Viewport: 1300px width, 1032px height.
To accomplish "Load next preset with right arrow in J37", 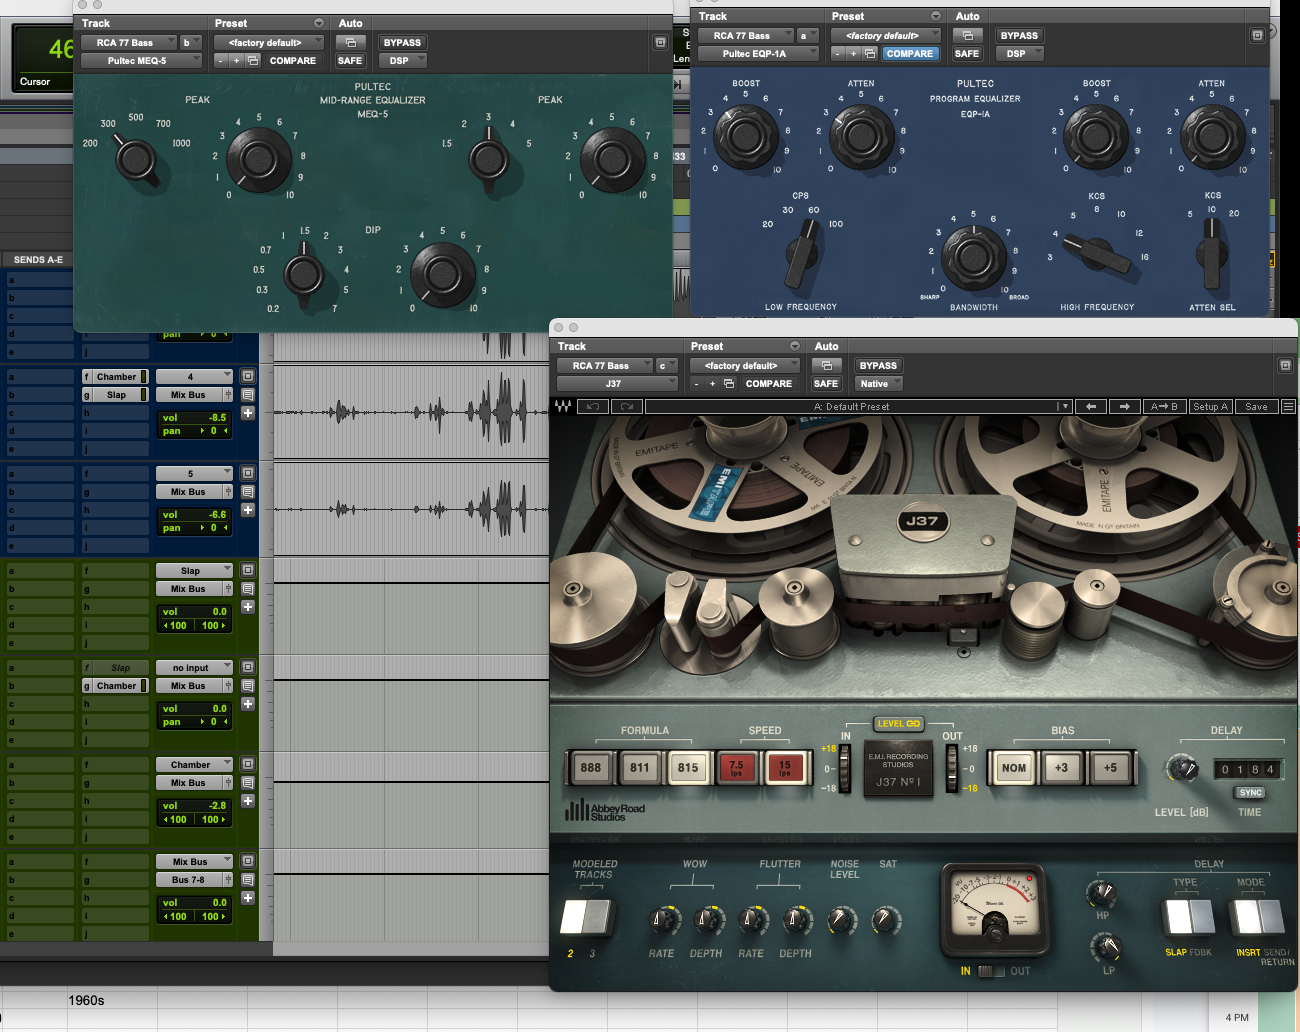I will pos(1125,407).
